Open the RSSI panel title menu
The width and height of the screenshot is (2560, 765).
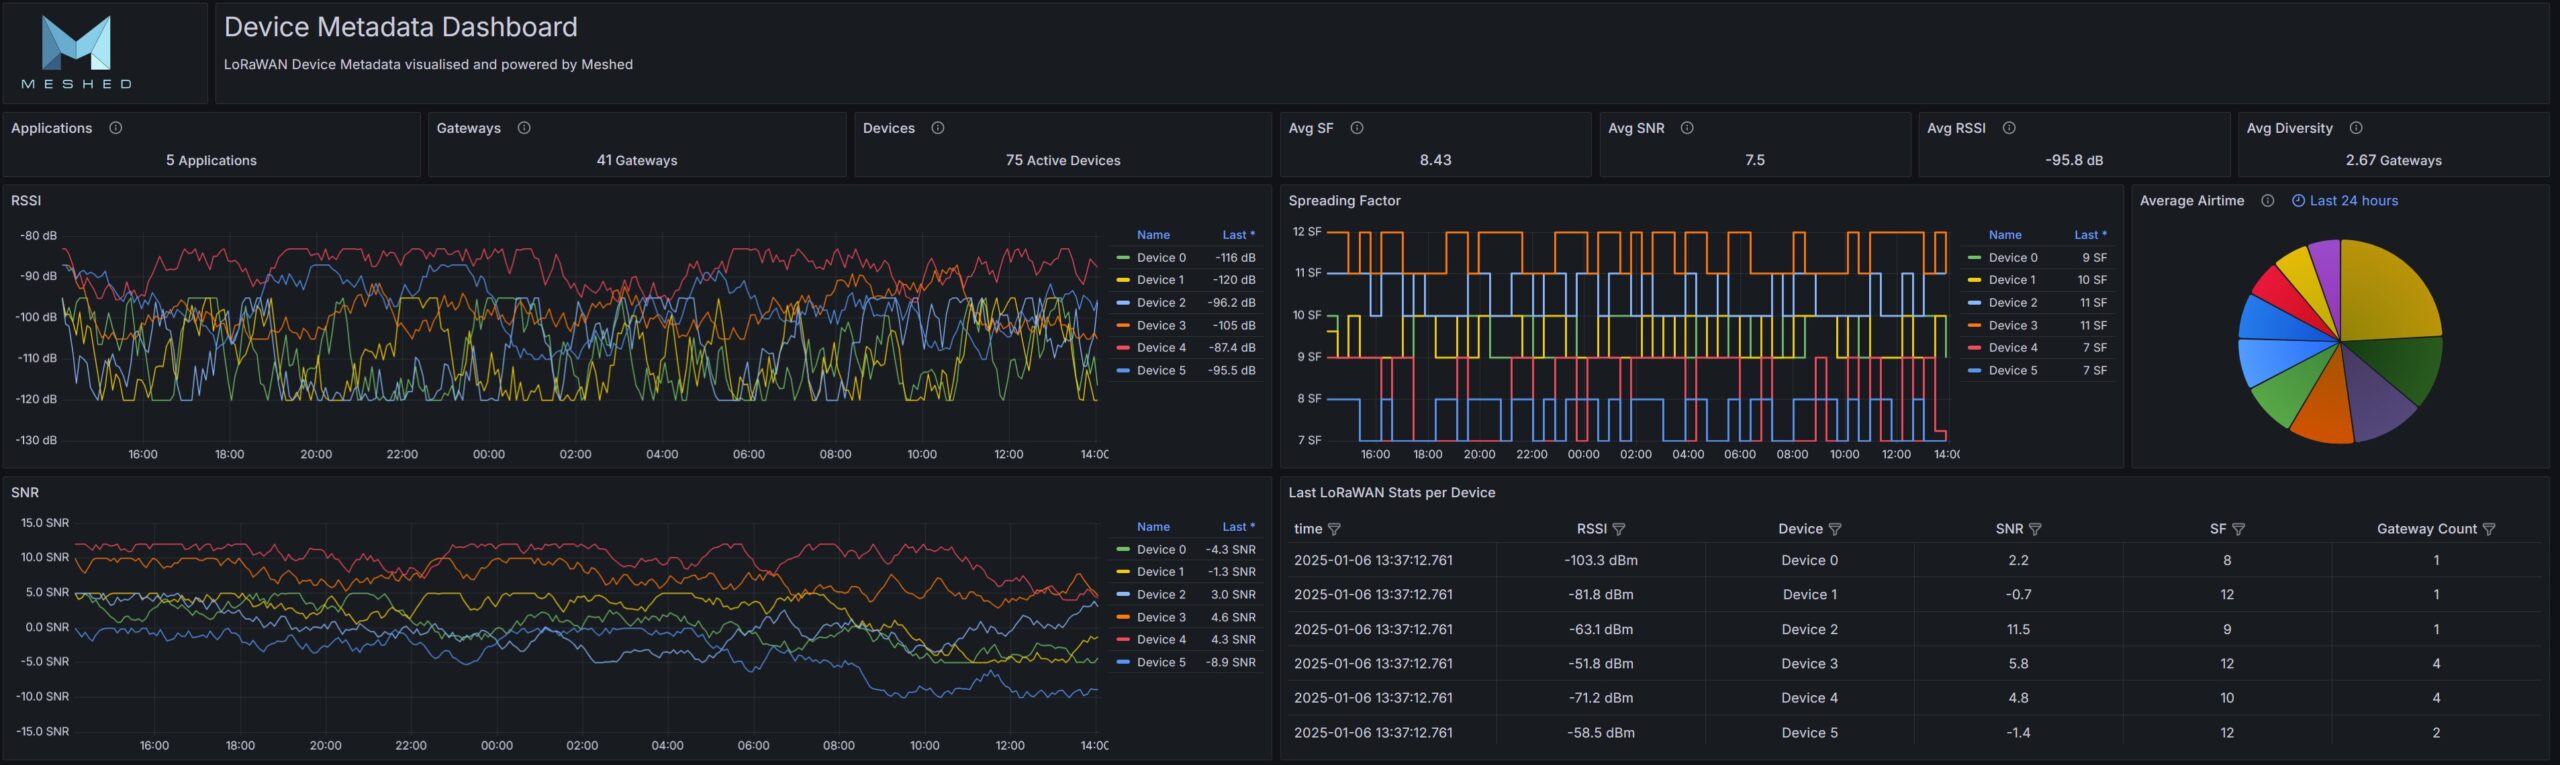[x=26, y=201]
